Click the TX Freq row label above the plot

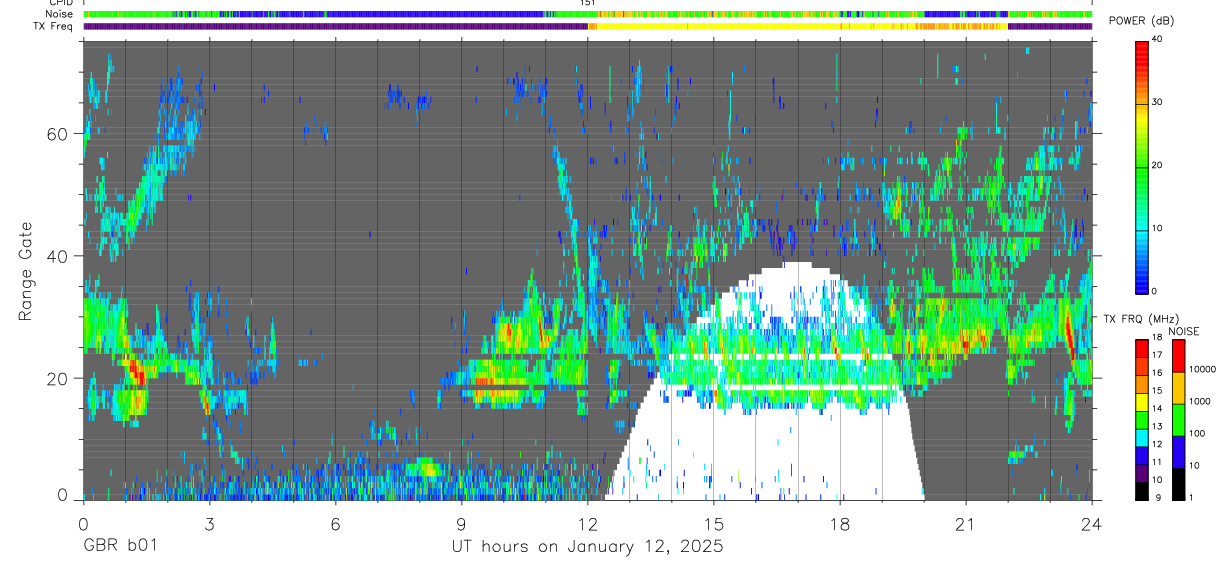click(x=54, y=26)
